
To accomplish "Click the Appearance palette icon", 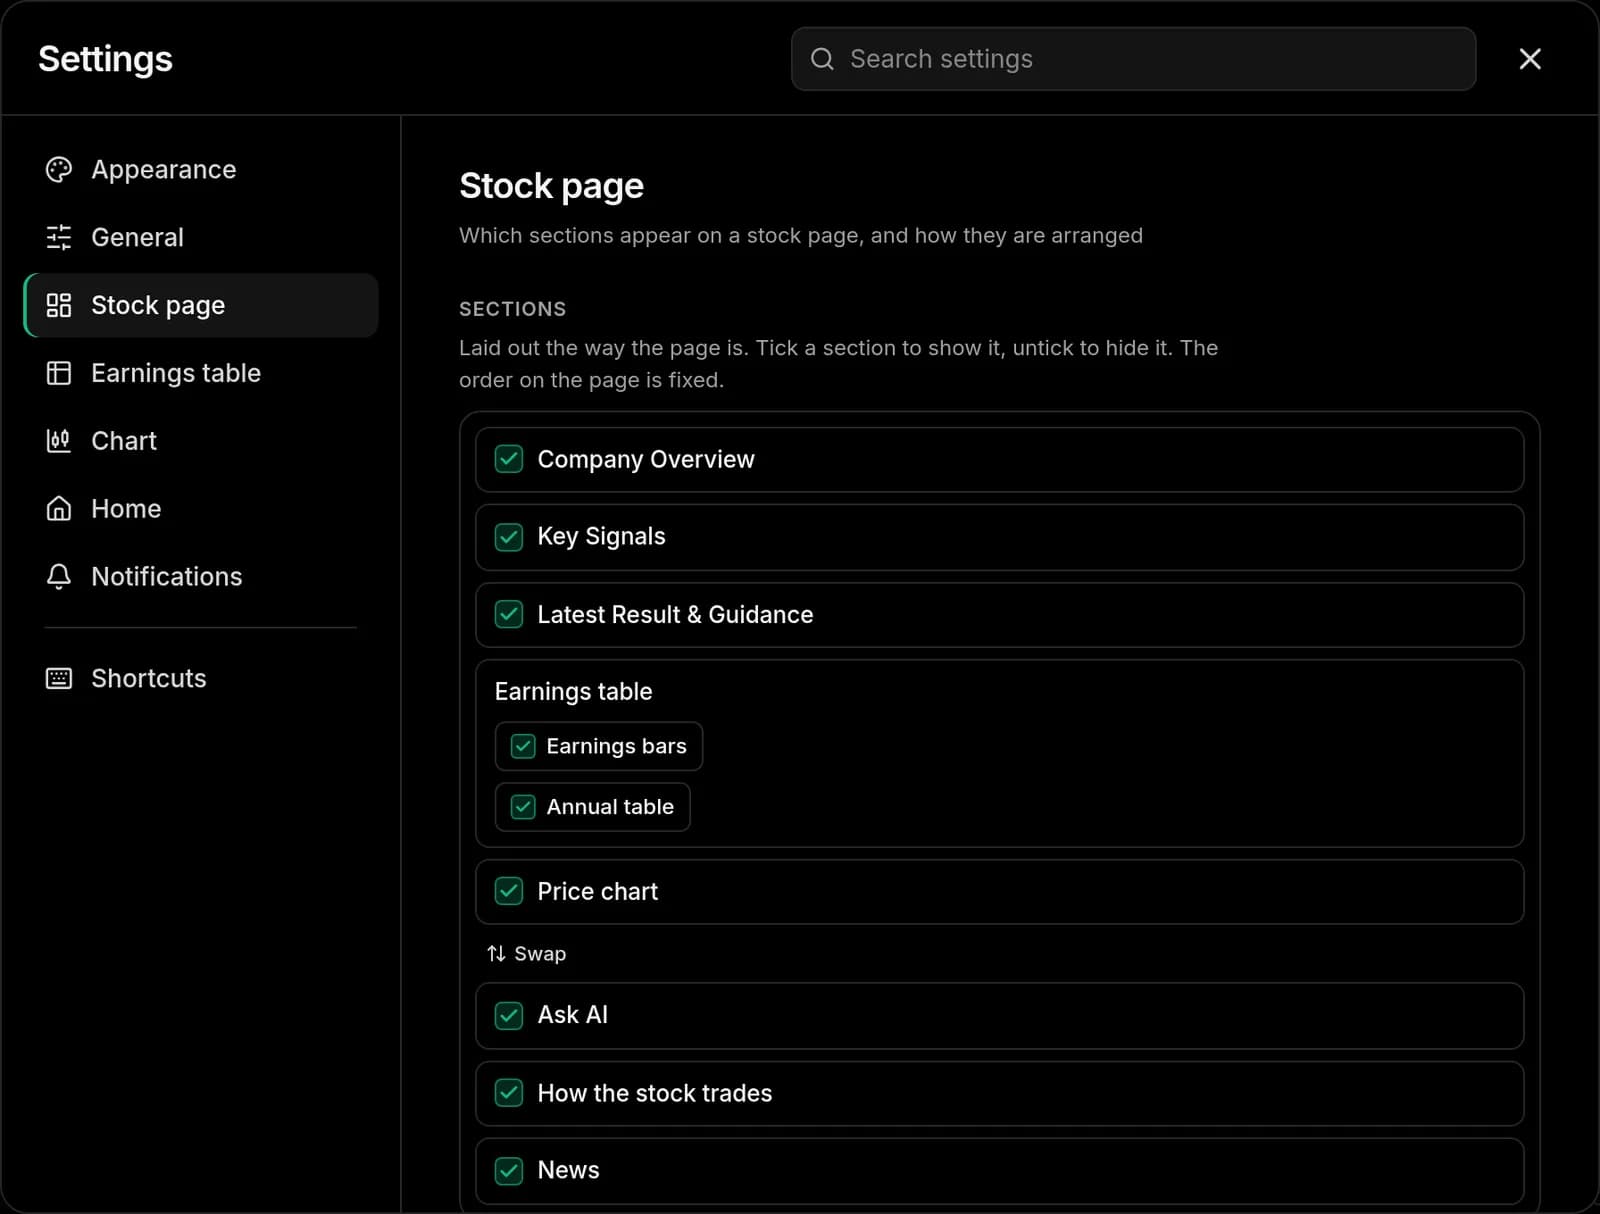I will tap(59, 170).
